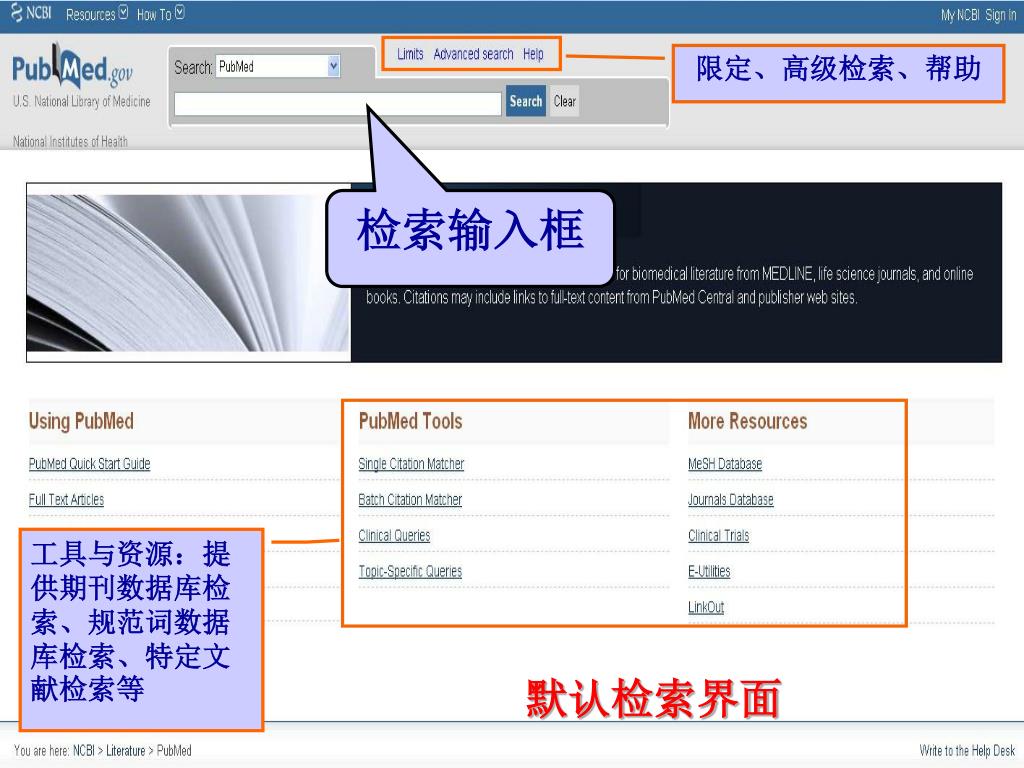The width and height of the screenshot is (1024, 768).
Task: Click into the search query input field
Action: pos(338,104)
